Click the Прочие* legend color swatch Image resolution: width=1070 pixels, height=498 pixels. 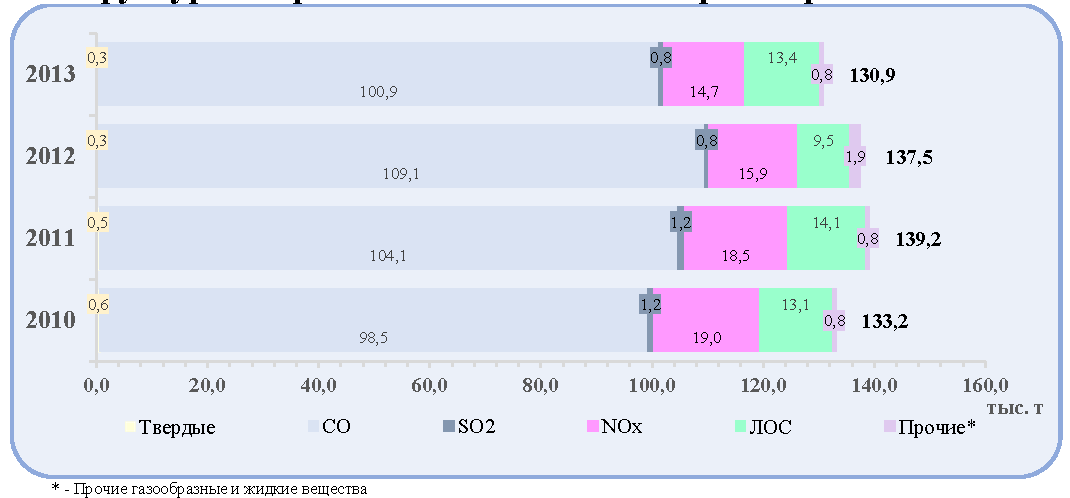[x=889, y=427]
